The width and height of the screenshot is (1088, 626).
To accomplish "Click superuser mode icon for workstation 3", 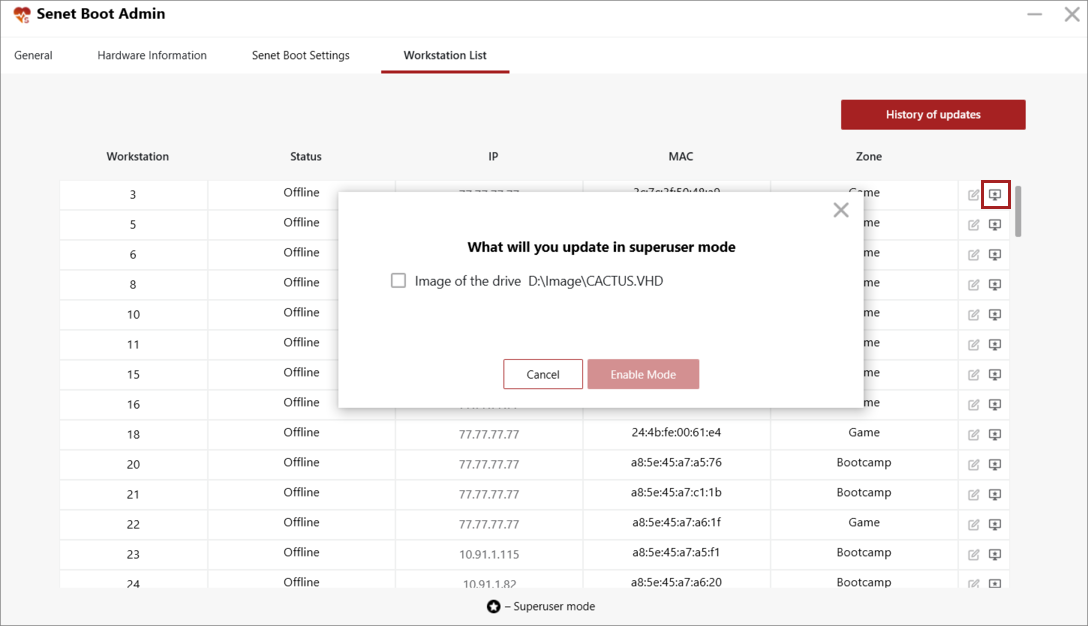I will coord(995,195).
